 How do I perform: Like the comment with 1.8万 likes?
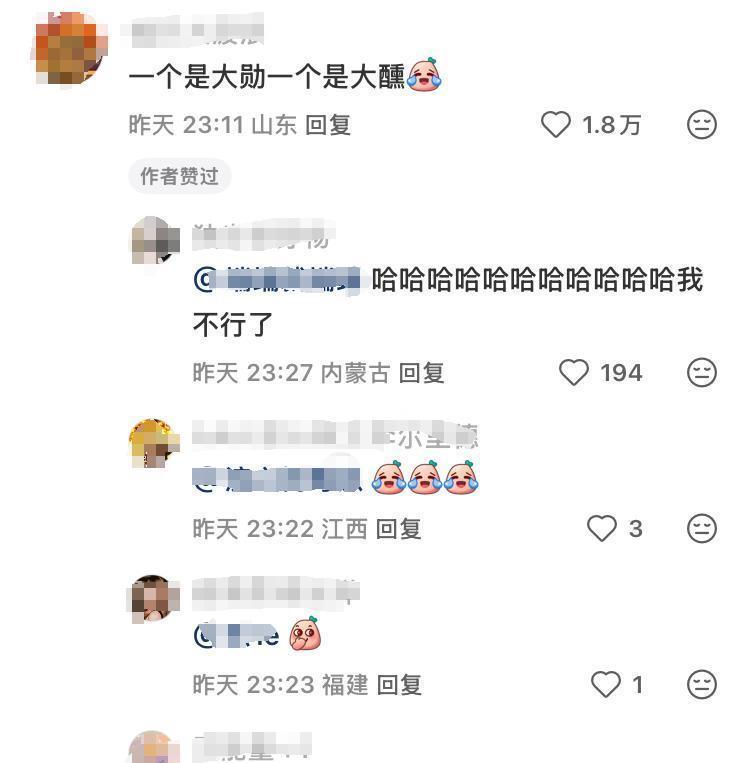click(555, 125)
